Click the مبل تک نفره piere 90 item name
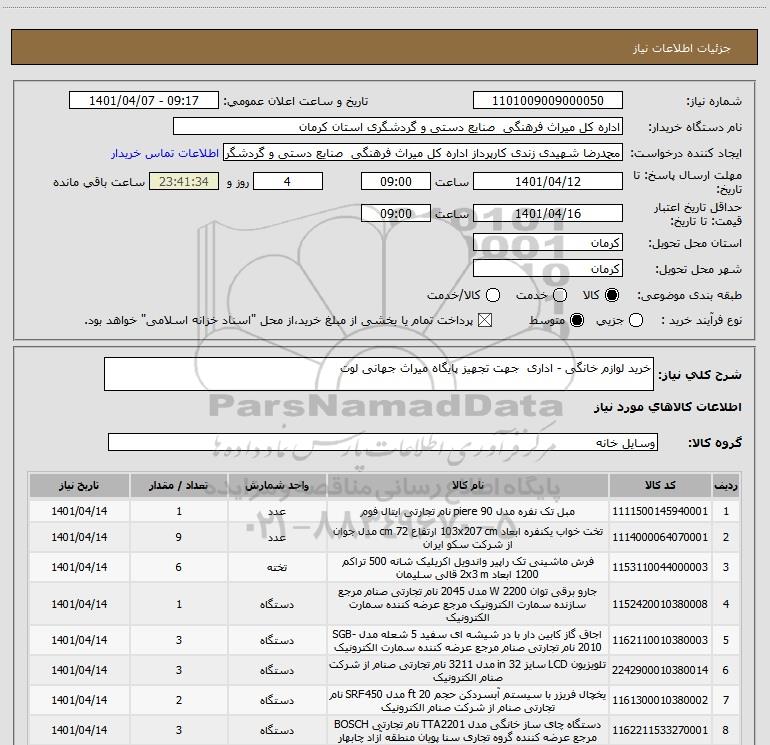The height and width of the screenshot is (745, 770). [468, 511]
